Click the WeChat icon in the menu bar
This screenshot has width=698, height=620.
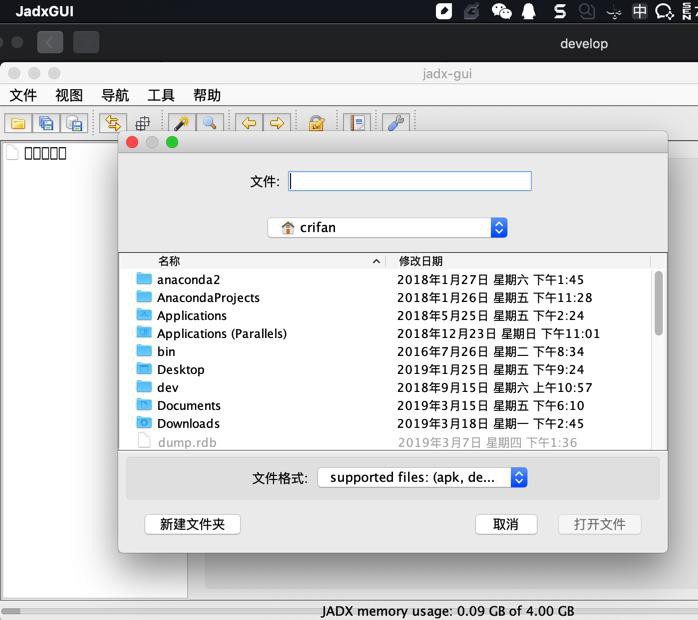pos(501,11)
